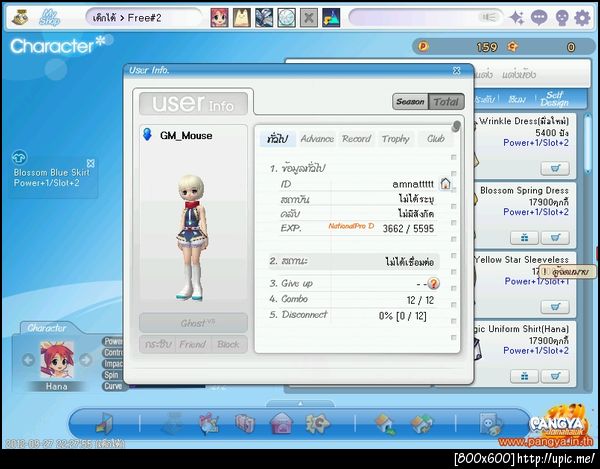Add Yellow Star Sleeveless to cart
Screen dimensions: 600x469
pyautogui.click(x=555, y=307)
